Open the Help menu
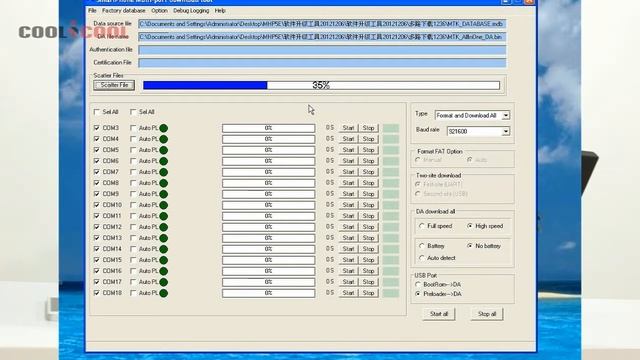 (220, 11)
